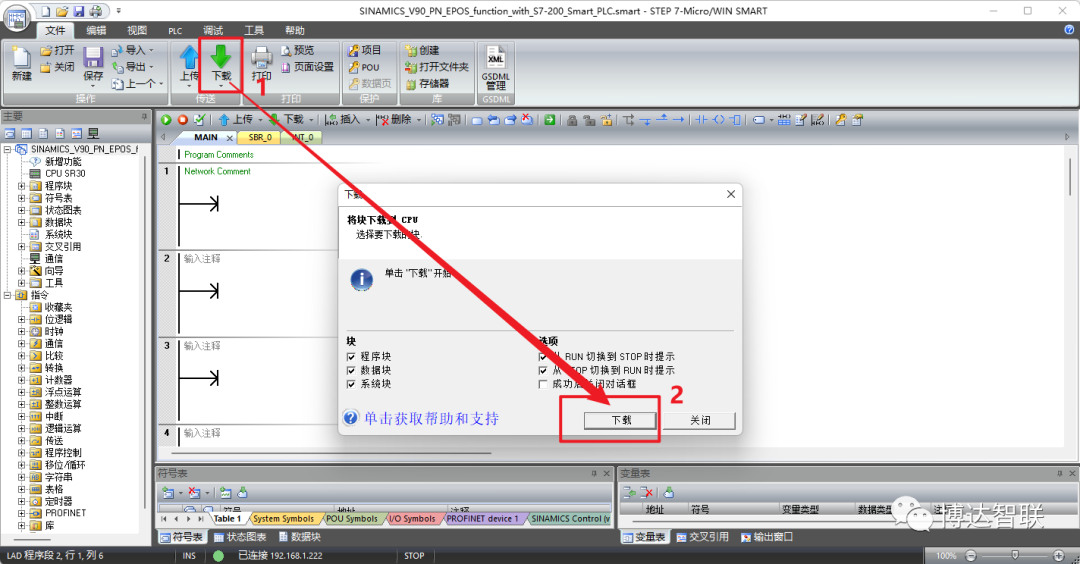
Task: Open the GSDML management XML icon
Action: [495, 58]
